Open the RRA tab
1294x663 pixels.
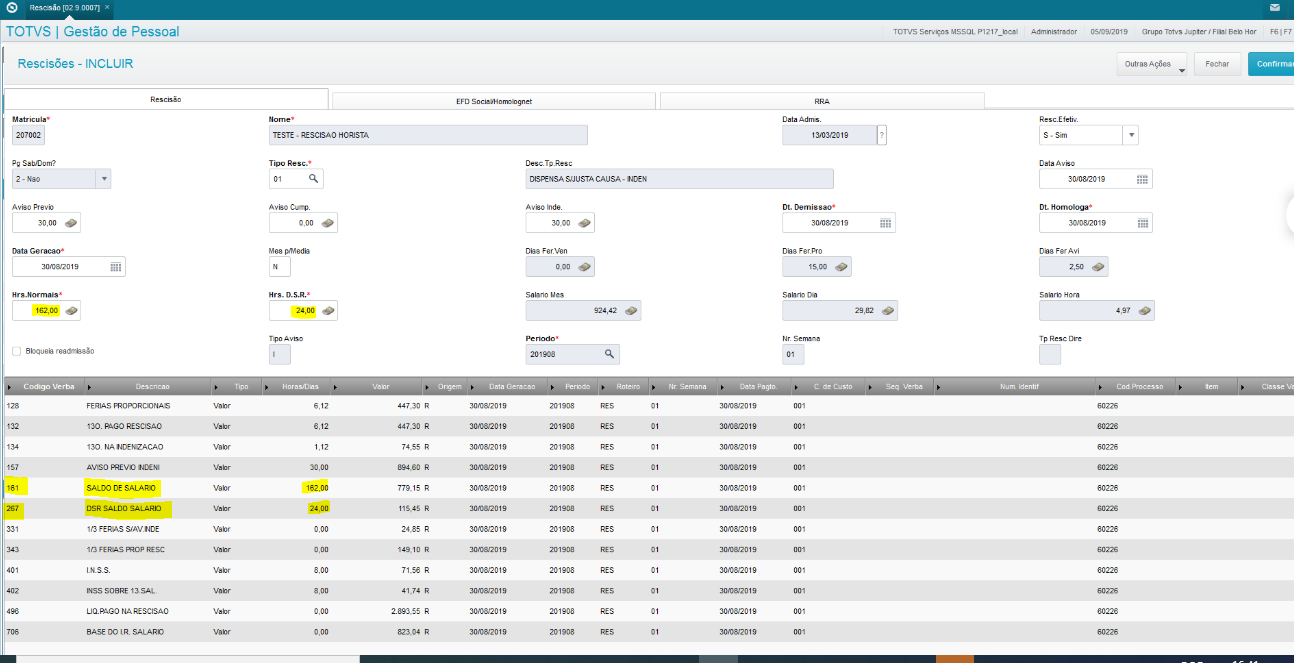[822, 101]
